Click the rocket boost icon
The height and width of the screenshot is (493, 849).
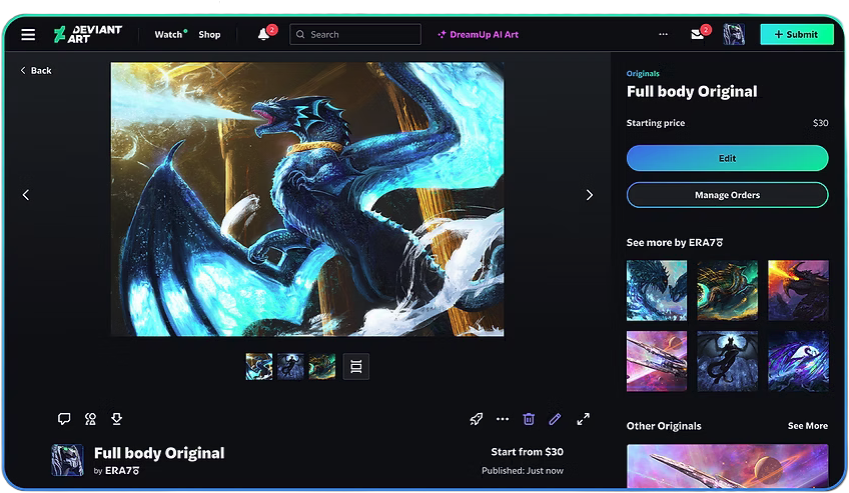click(x=476, y=419)
